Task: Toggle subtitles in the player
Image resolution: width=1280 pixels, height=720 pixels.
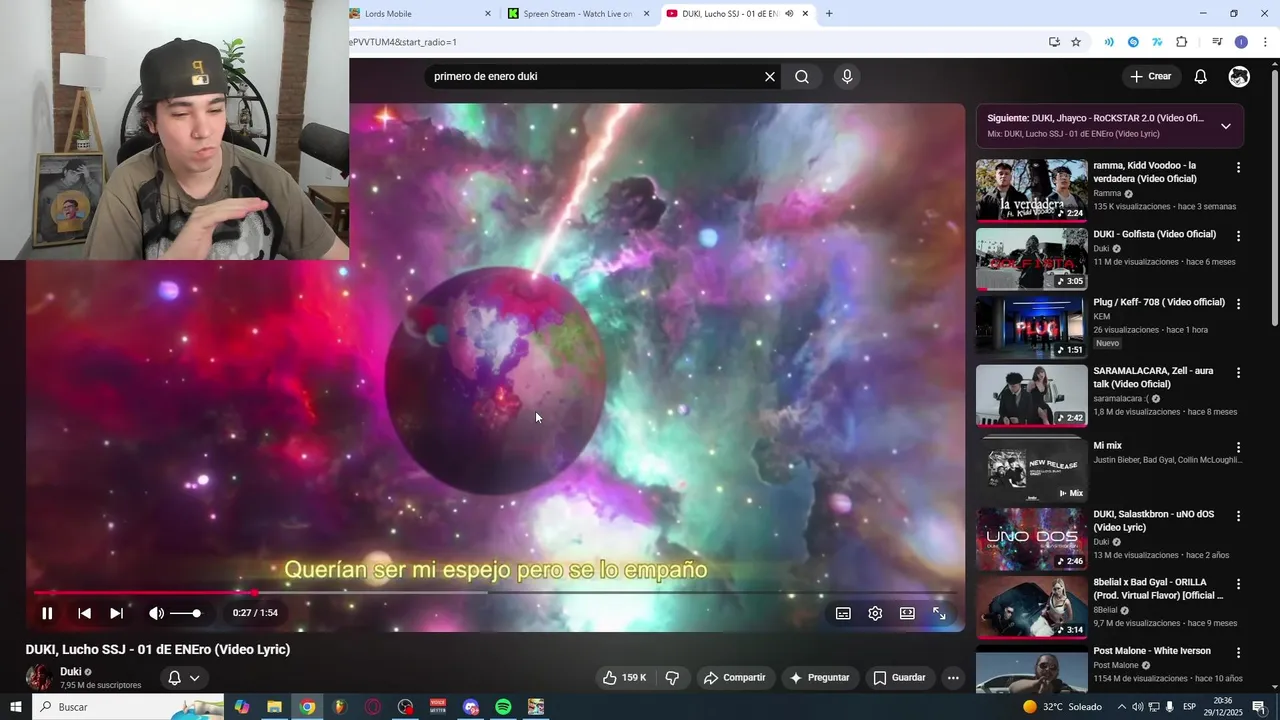Action: (843, 613)
